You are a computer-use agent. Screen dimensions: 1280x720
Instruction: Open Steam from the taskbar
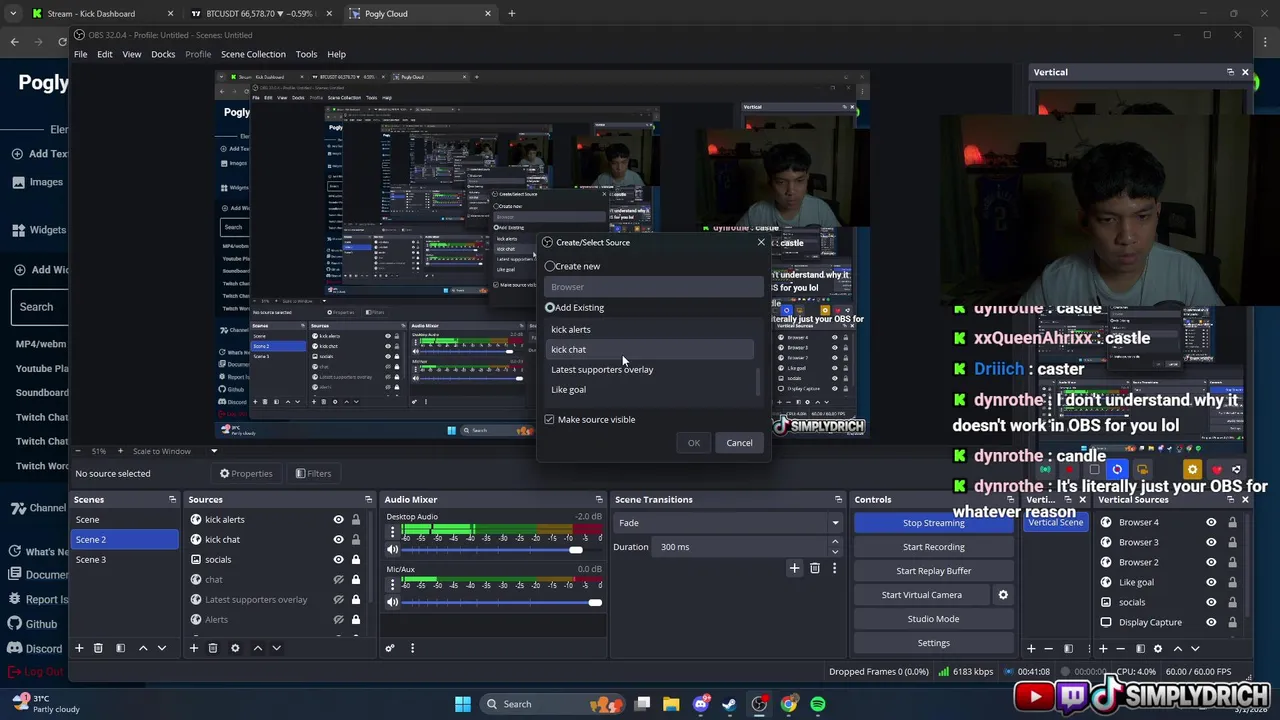730,704
